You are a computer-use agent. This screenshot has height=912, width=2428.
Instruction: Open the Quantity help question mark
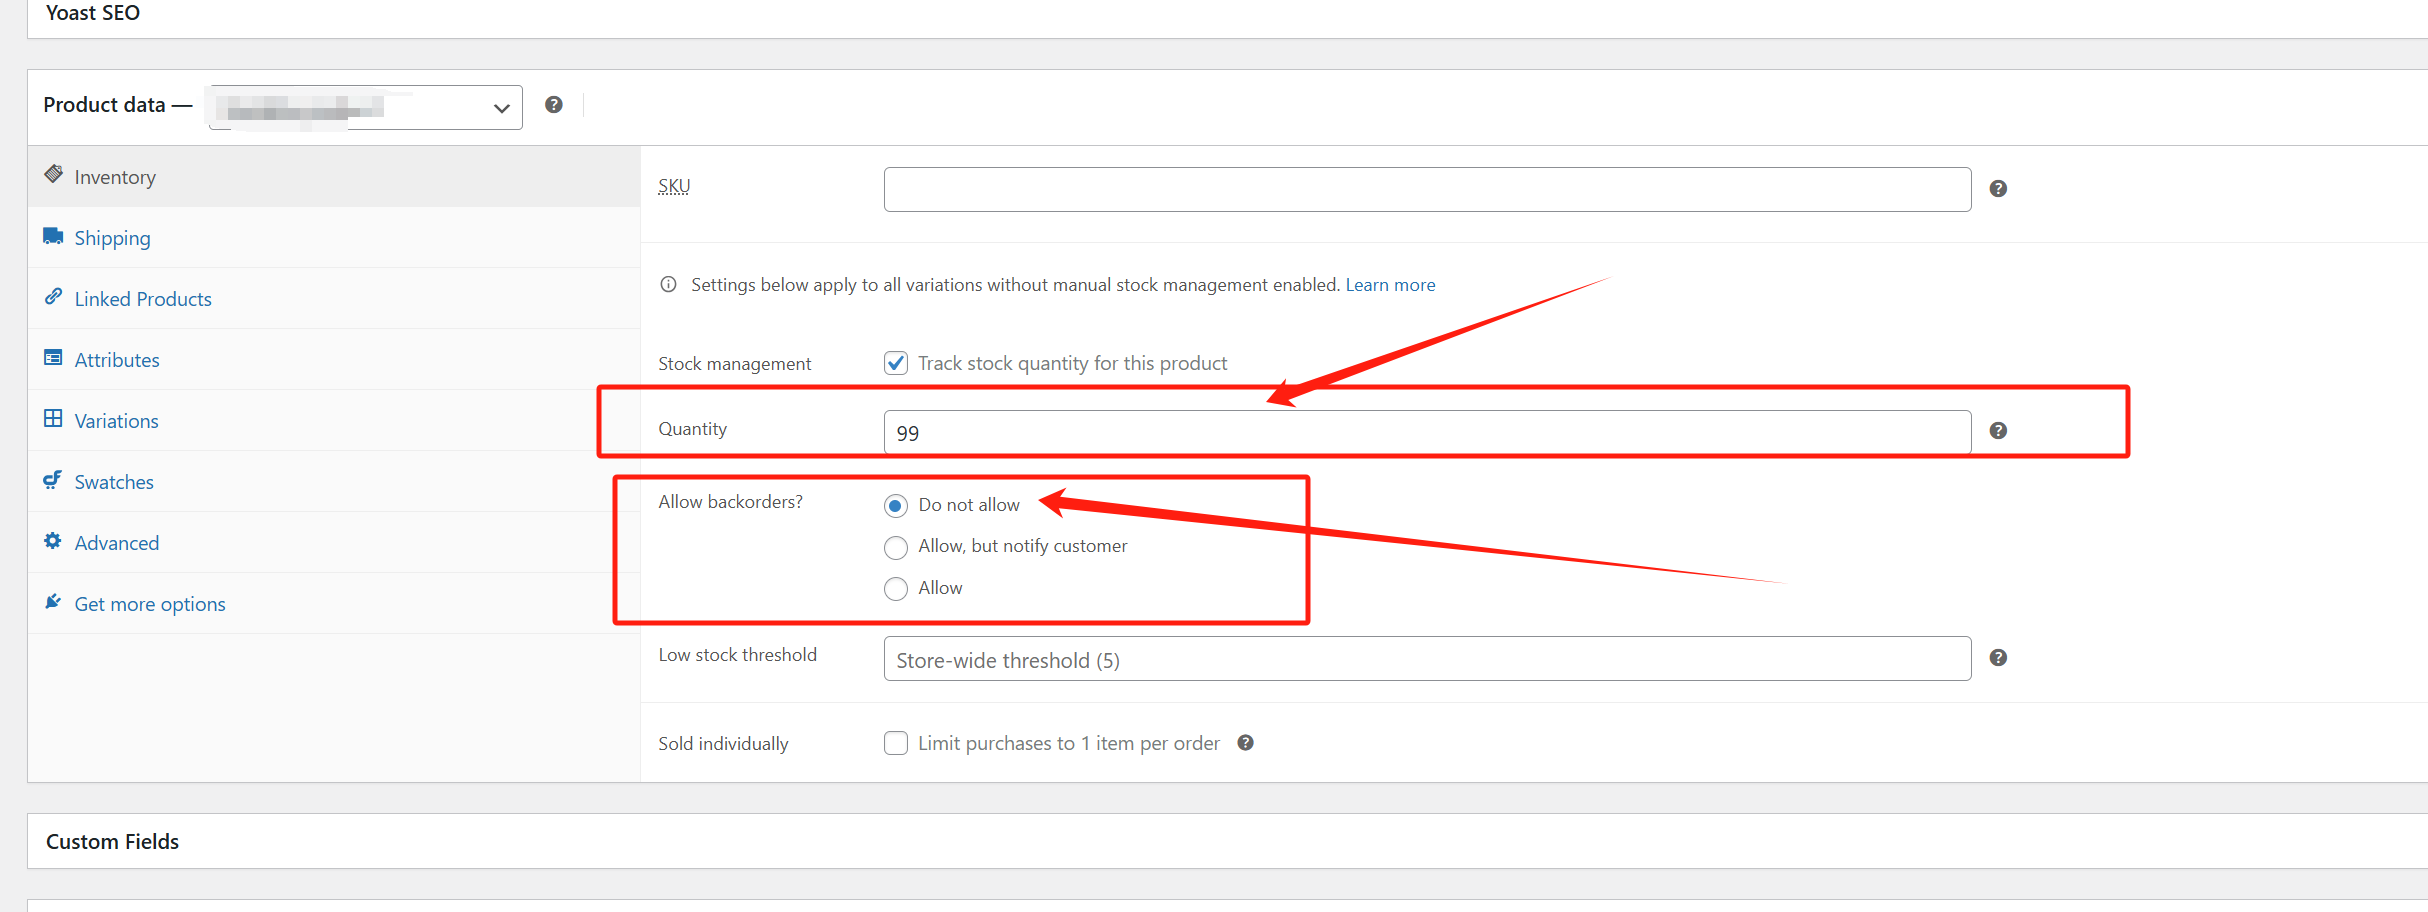click(1997, 430)
